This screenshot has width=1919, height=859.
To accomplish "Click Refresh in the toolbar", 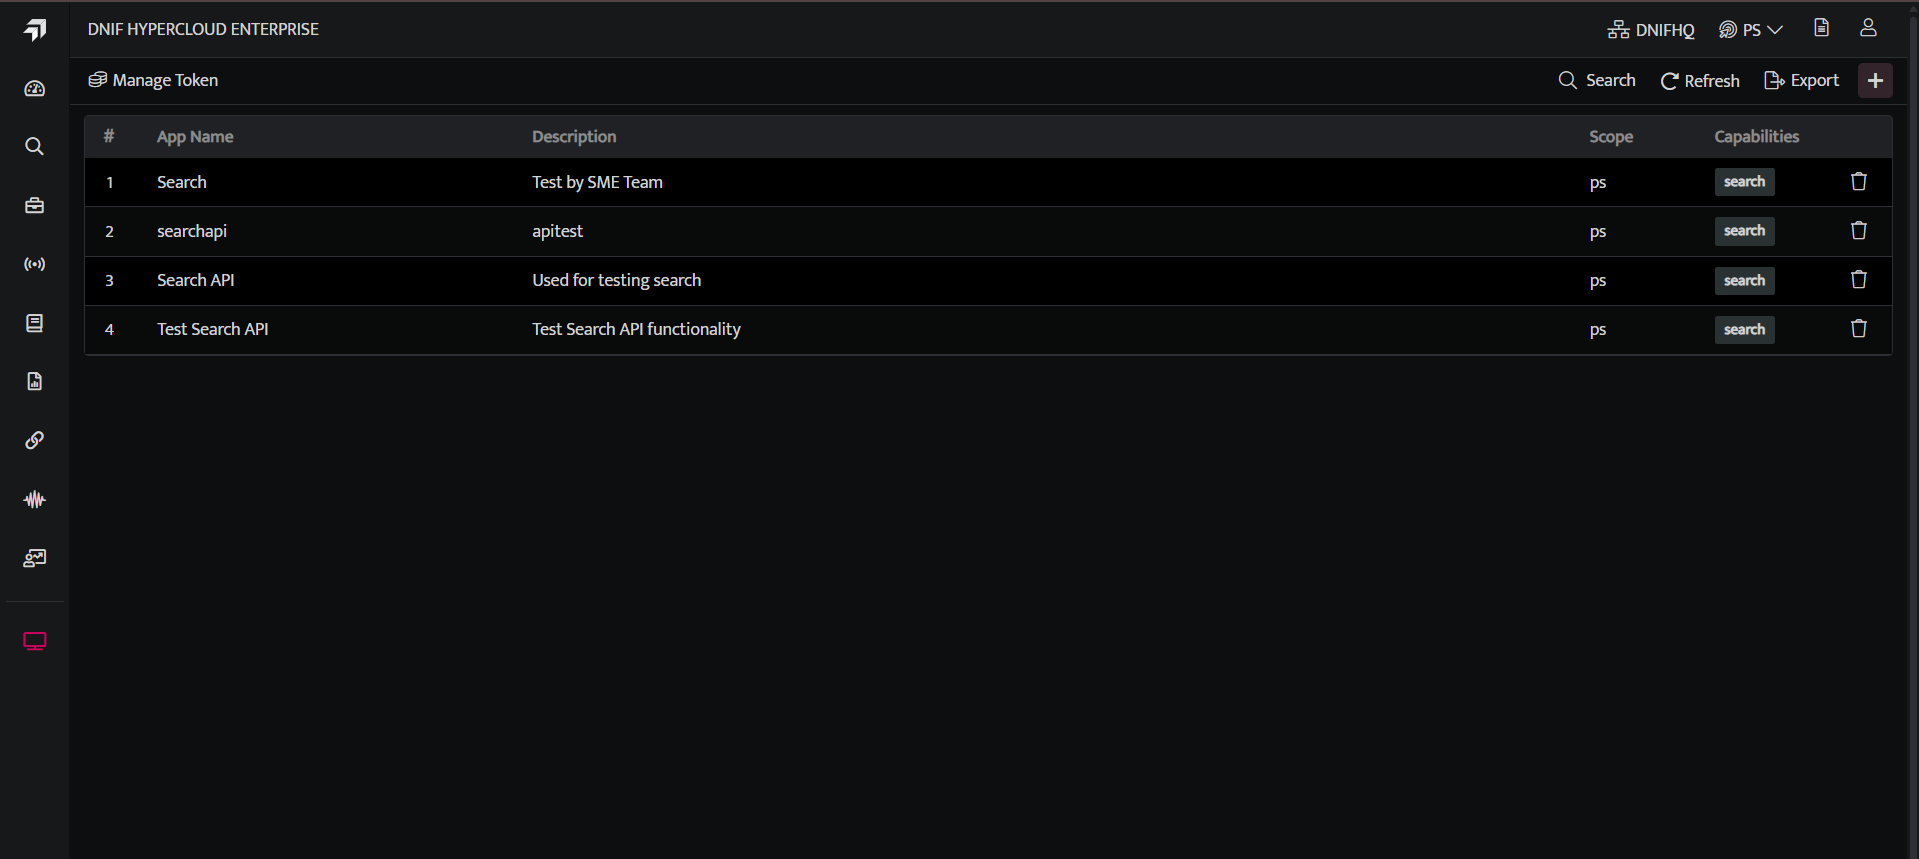I will (1700, 81).
